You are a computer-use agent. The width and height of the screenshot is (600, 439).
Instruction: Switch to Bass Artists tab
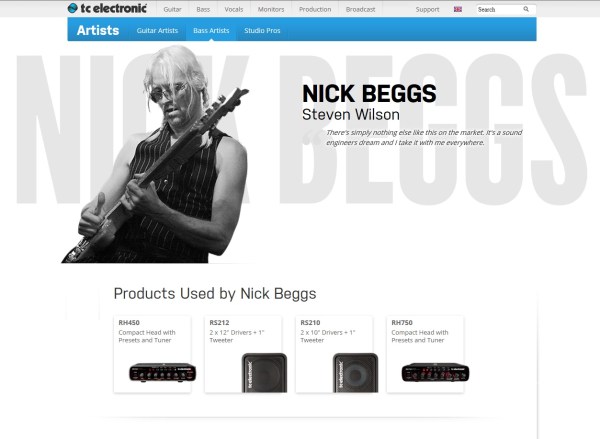click(211, 30)
